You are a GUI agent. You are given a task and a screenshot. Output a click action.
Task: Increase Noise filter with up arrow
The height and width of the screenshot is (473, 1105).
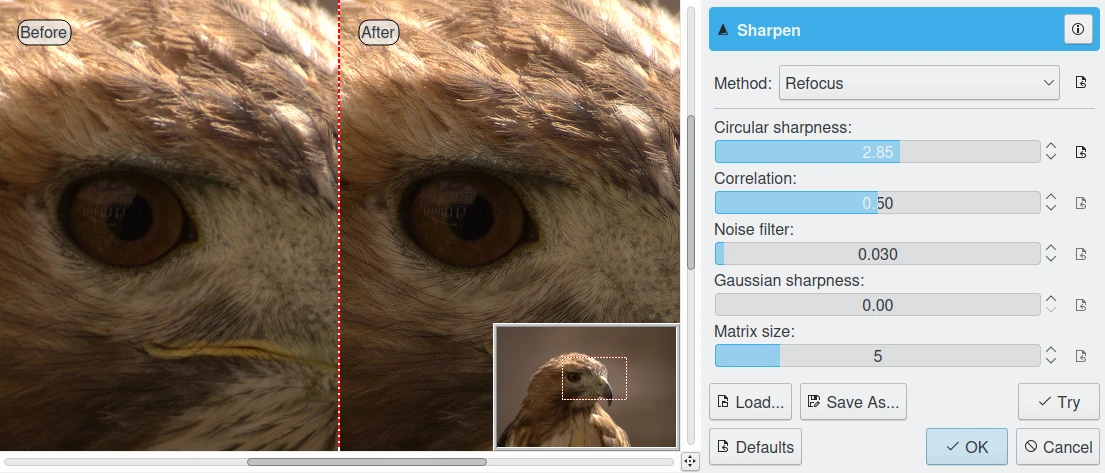click(1051, 248)
